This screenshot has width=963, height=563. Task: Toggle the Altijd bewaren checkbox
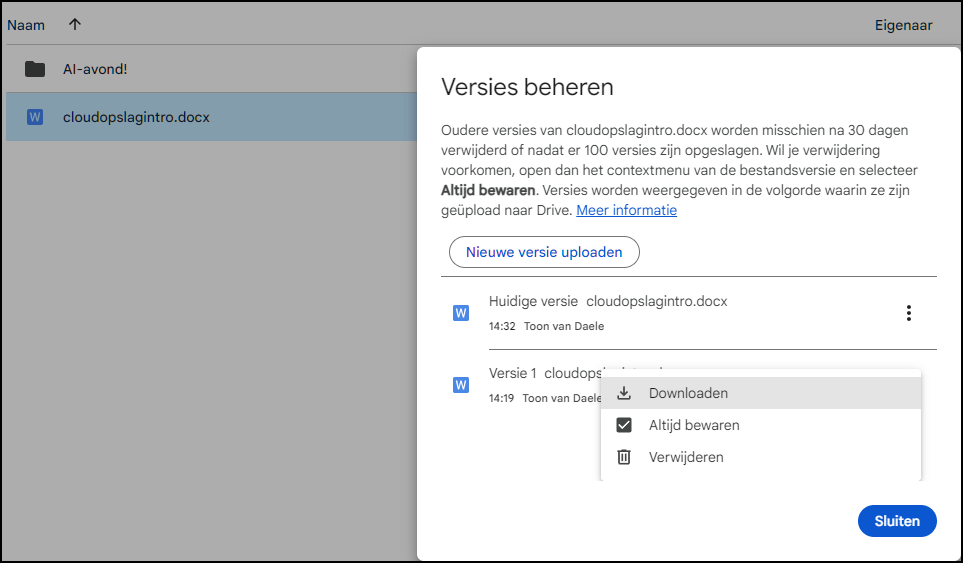(624, 425)
